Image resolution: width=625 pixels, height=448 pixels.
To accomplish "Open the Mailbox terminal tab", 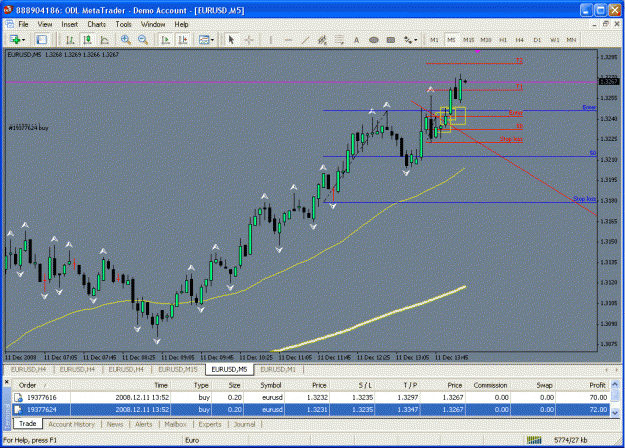I will (175, 424).
